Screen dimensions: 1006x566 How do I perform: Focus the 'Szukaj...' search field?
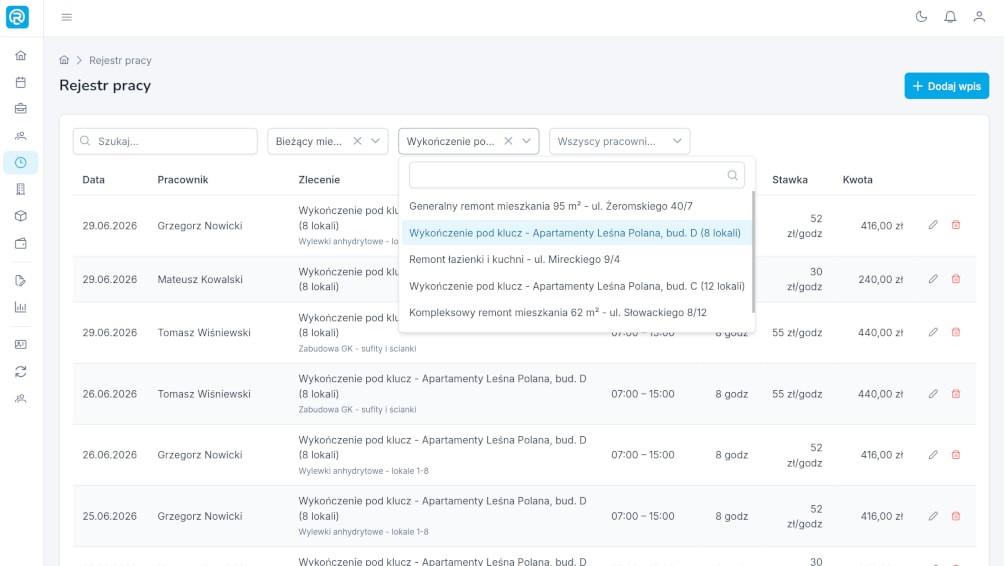click(165, 141)
